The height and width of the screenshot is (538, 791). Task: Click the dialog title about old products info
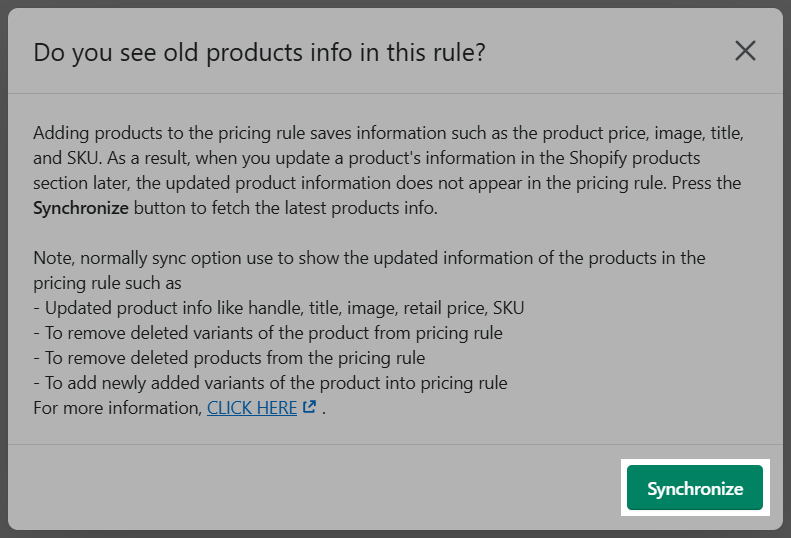tap(259, 52)
